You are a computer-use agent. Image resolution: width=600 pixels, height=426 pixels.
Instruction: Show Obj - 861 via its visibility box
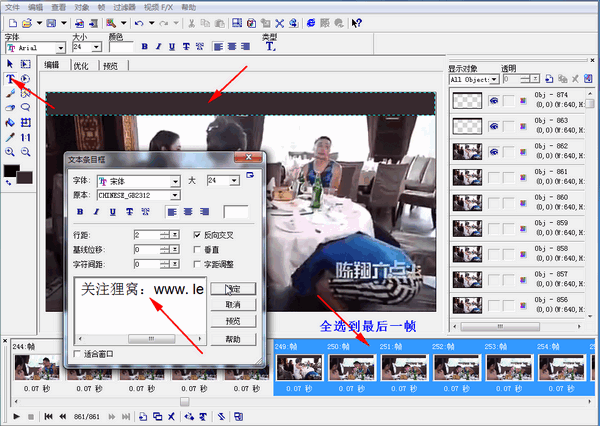tap(494, 178)
